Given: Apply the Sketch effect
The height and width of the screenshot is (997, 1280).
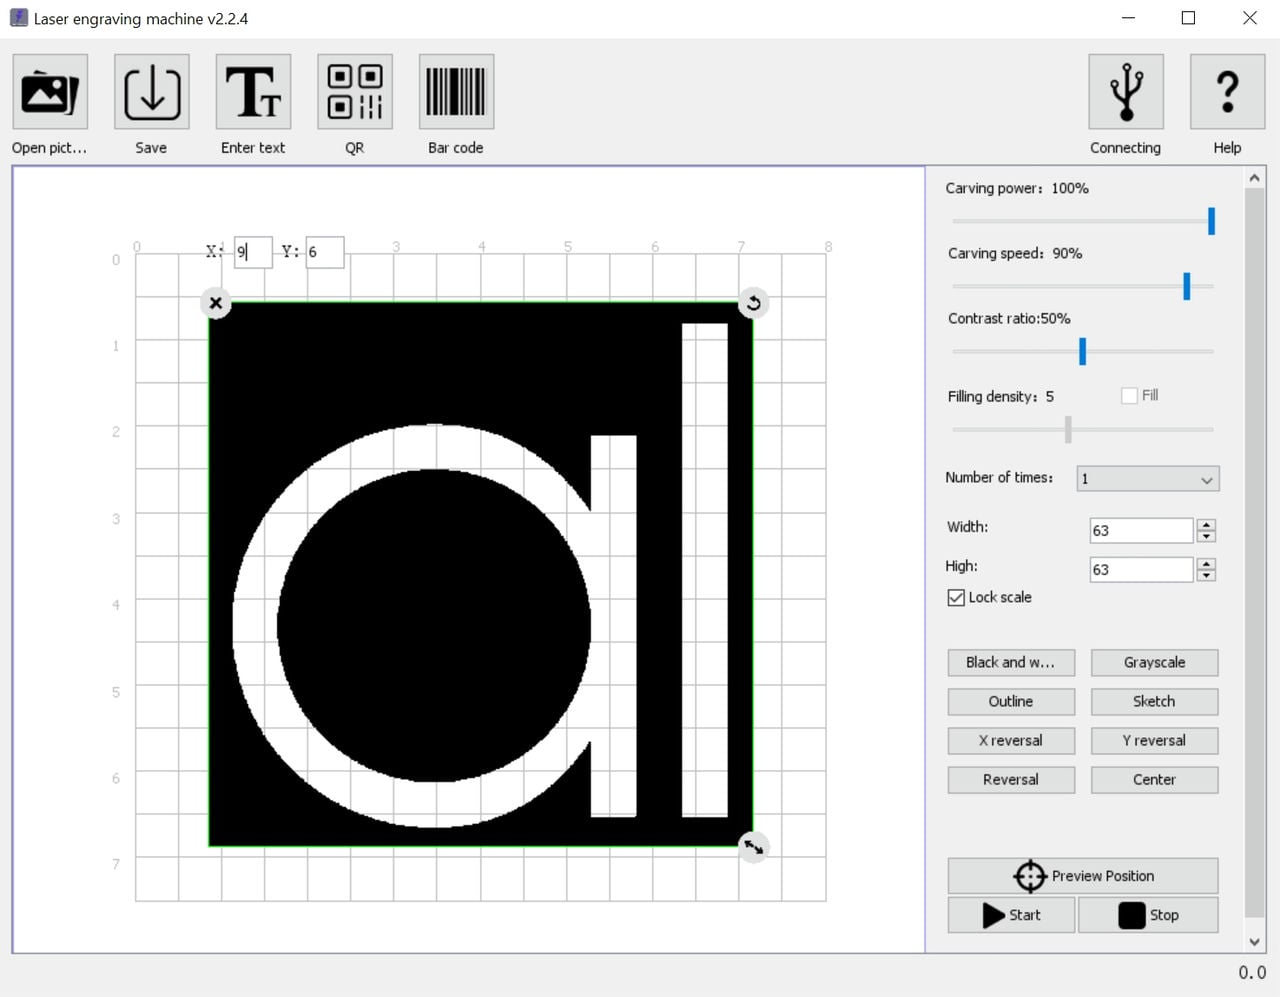Looking at the screenshot, I should (1154, 701).
